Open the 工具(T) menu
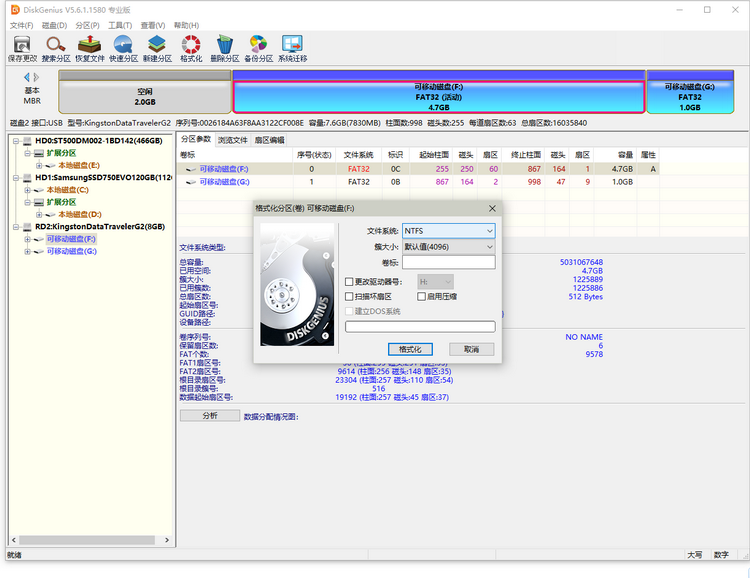This screenshot has height=578, width=750. point(120,25)
